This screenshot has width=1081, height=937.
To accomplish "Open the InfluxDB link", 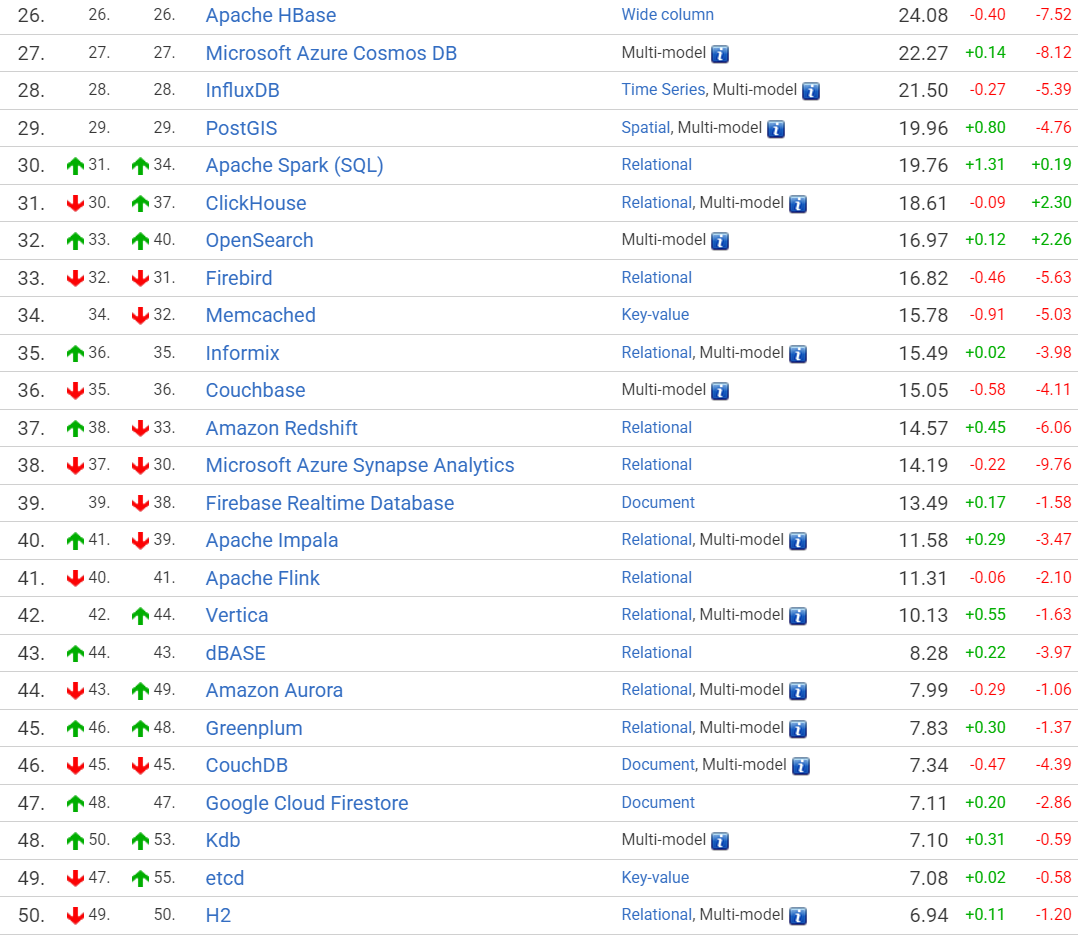I will click(x=242, y=90).
